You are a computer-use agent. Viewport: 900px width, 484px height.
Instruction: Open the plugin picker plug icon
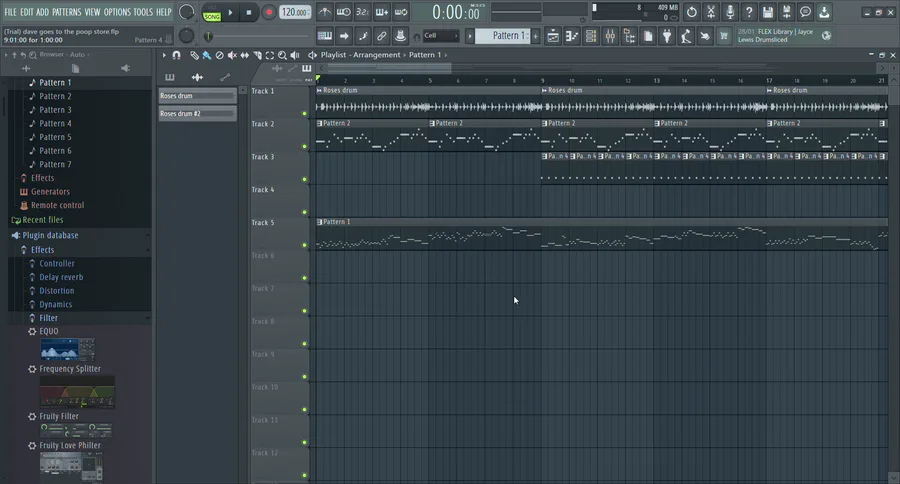coord(667,36)
